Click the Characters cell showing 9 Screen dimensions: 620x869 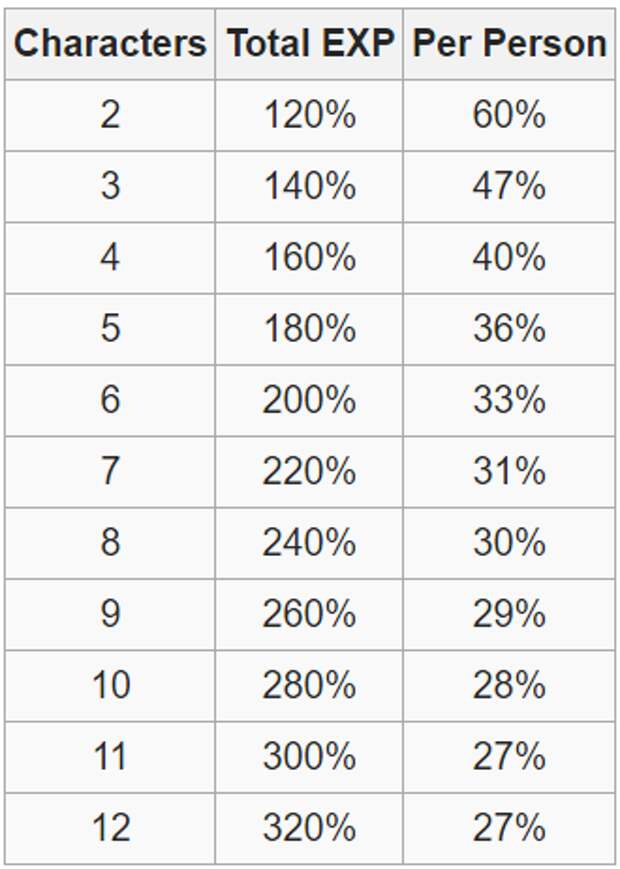[109, 614]
